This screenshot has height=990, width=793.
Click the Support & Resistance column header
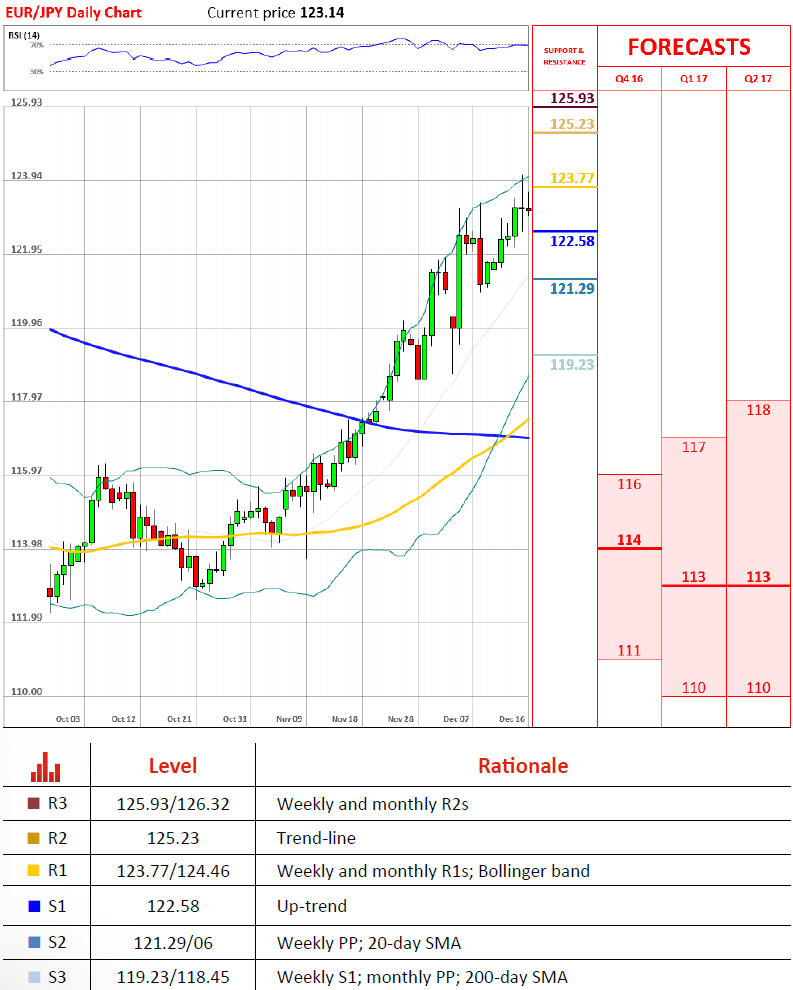[x=564, y=56]
